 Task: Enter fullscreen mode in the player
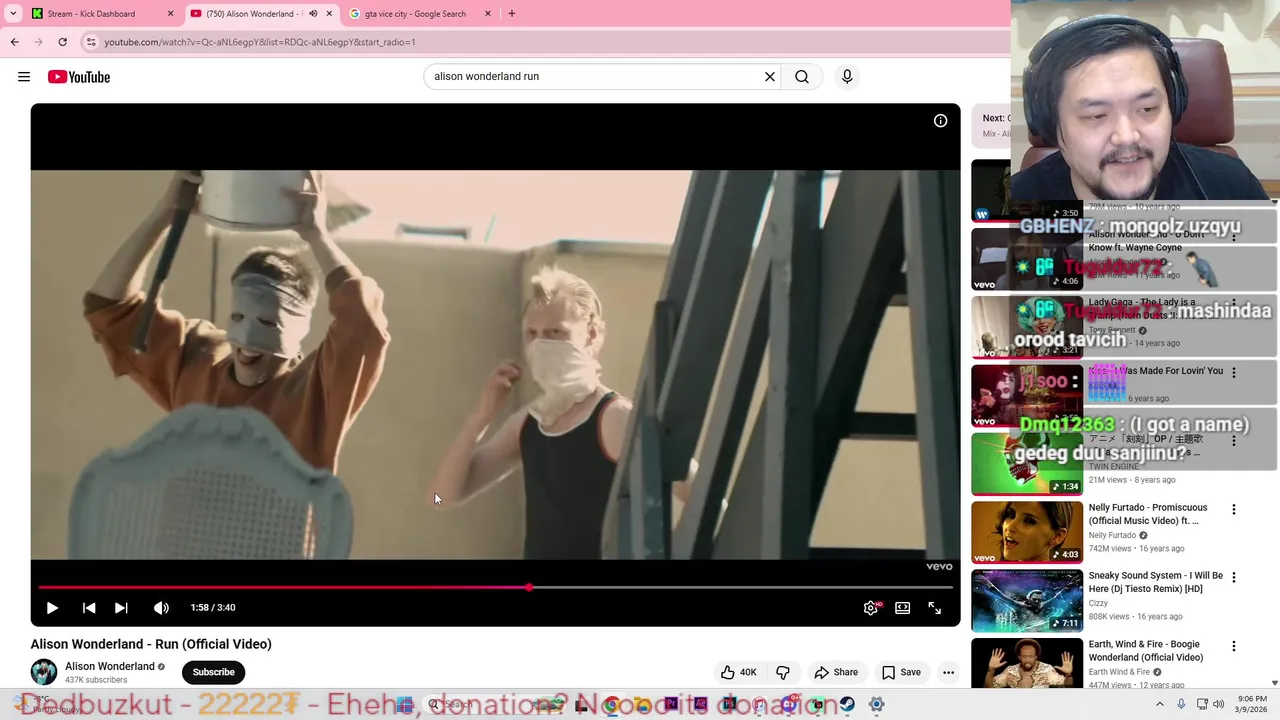pyautogui.click(x=934, y=608)
